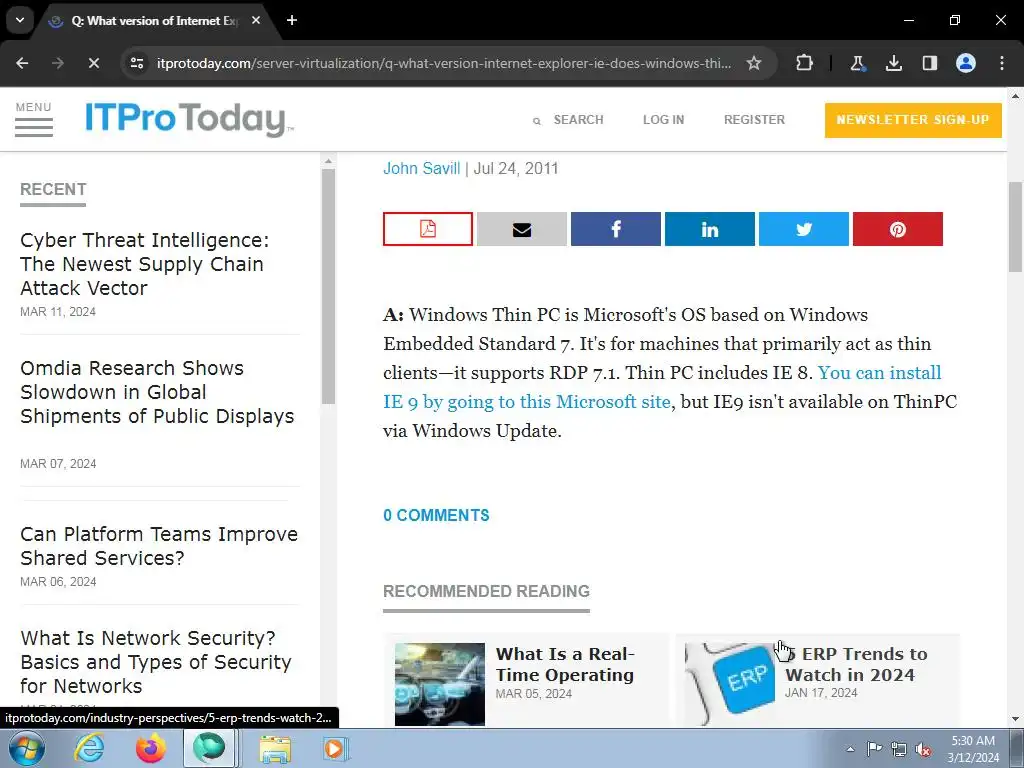Show hidden system tray icons
This screenshot has width=1024, height=768.
coord(850,749)
